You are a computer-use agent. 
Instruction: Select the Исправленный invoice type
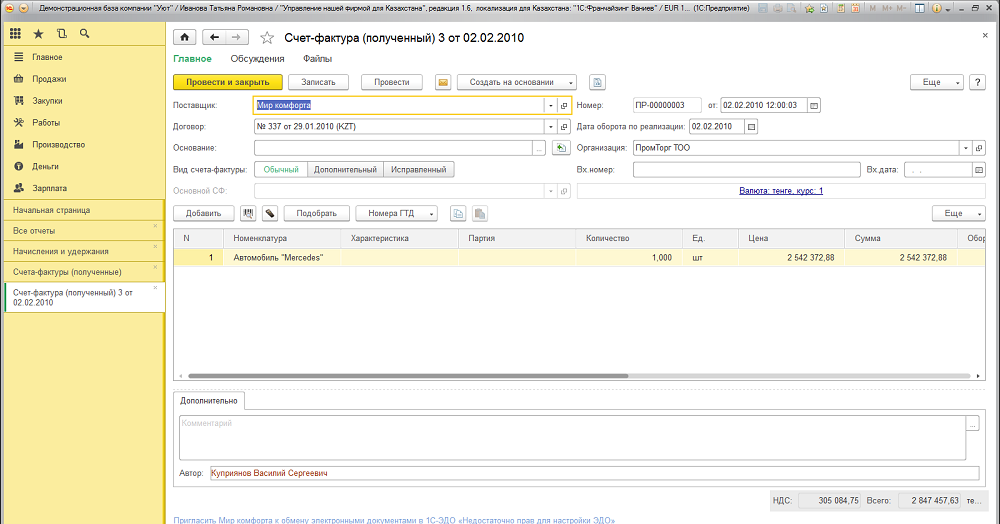click(x=418, y=170)
